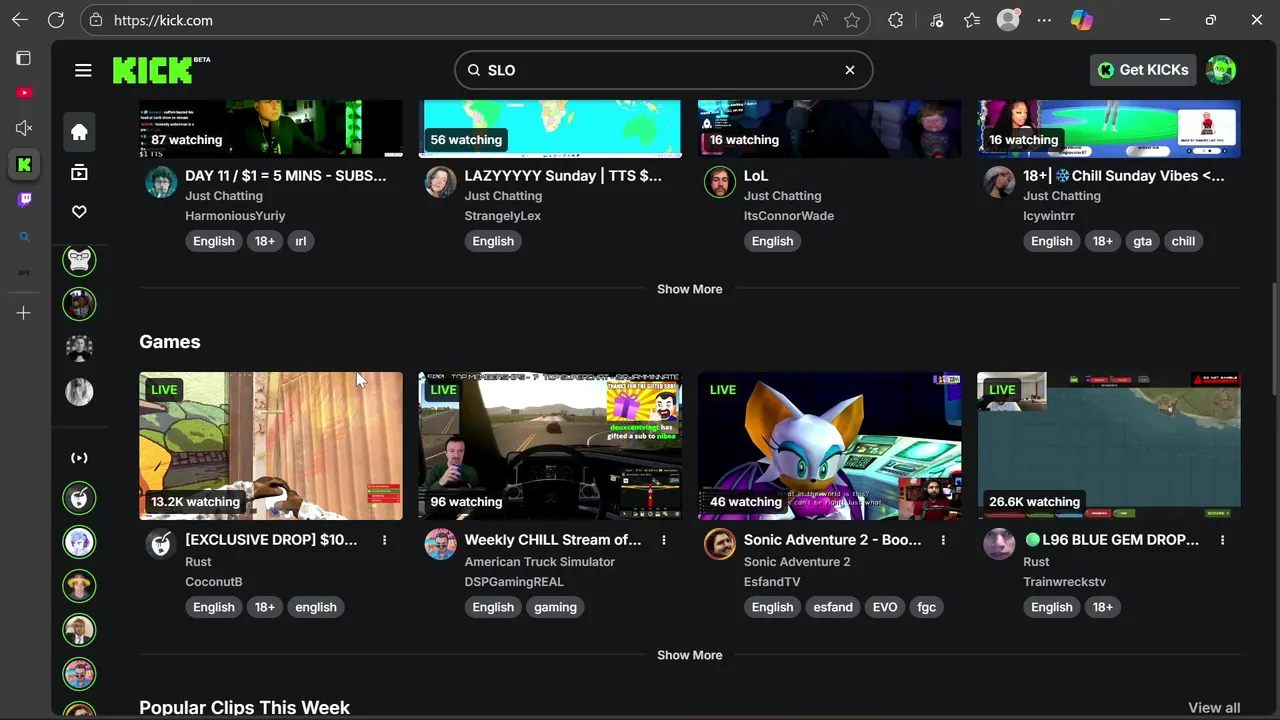Click the live broadcast signal sidebar icon
Viewport: 1280px width, 720px height.
(79, 458)
